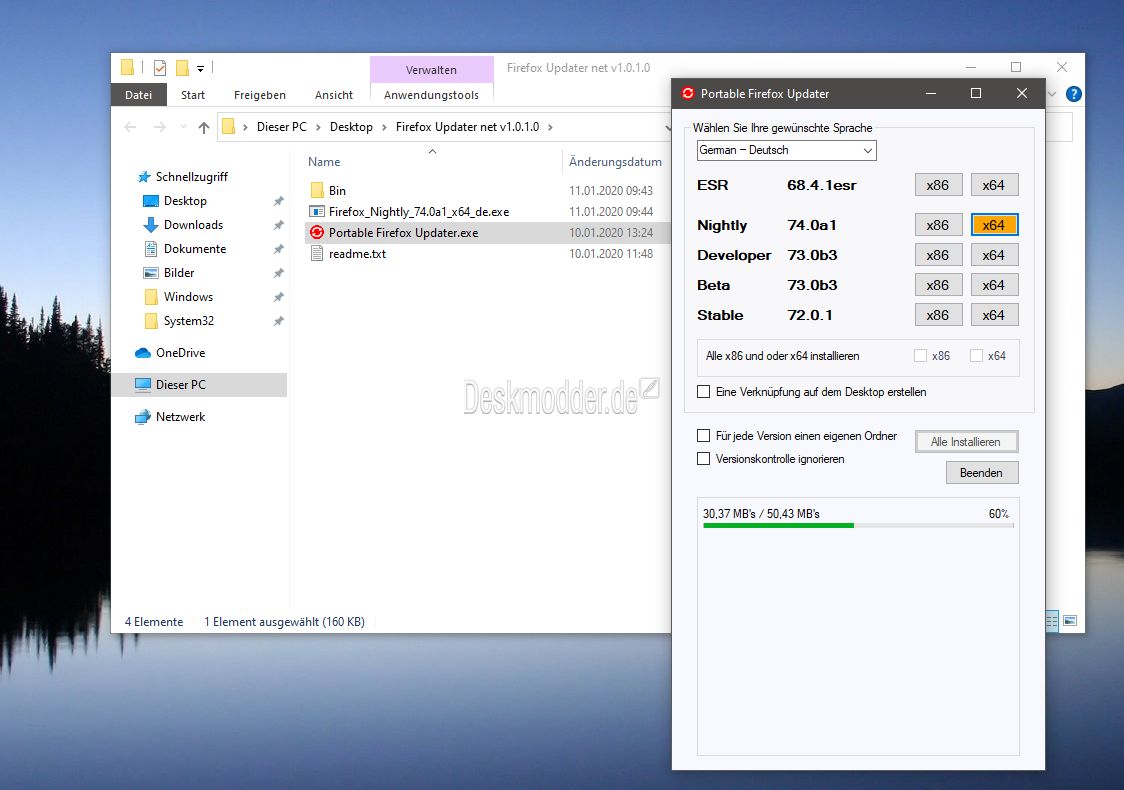
Task: Open Desktop via its sidebar icon
Action: point(151,201)
